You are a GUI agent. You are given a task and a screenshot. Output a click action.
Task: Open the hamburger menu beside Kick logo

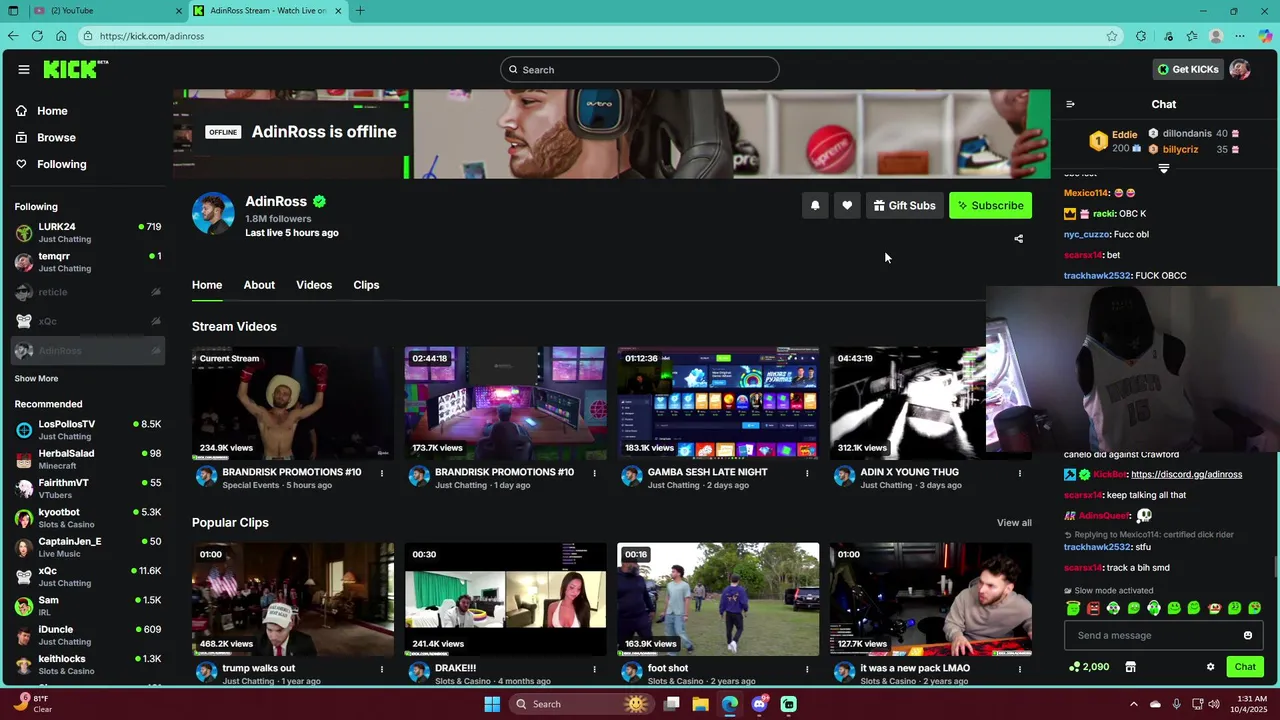(x=23, y=69)
